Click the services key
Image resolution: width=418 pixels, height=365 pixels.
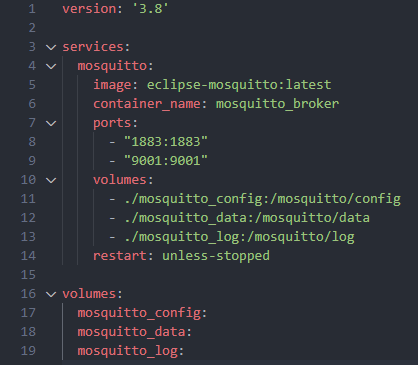point(93,47)
